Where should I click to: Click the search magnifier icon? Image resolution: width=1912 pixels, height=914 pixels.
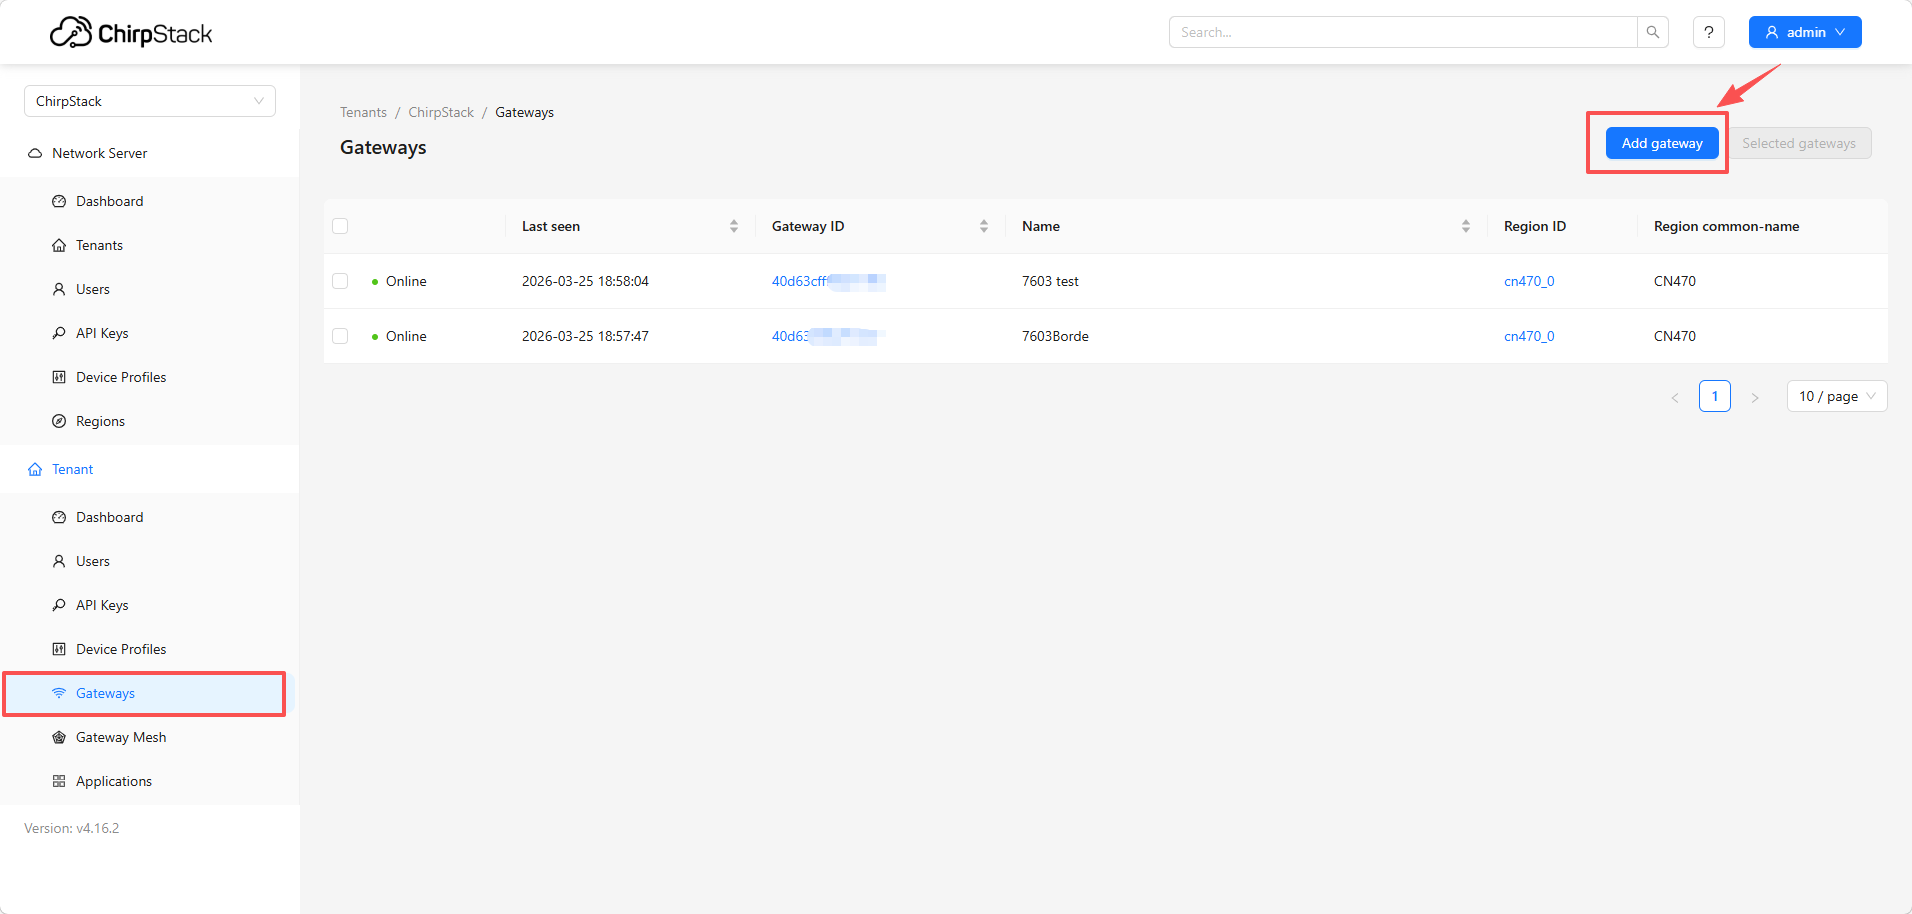[x=1652, y=32]
